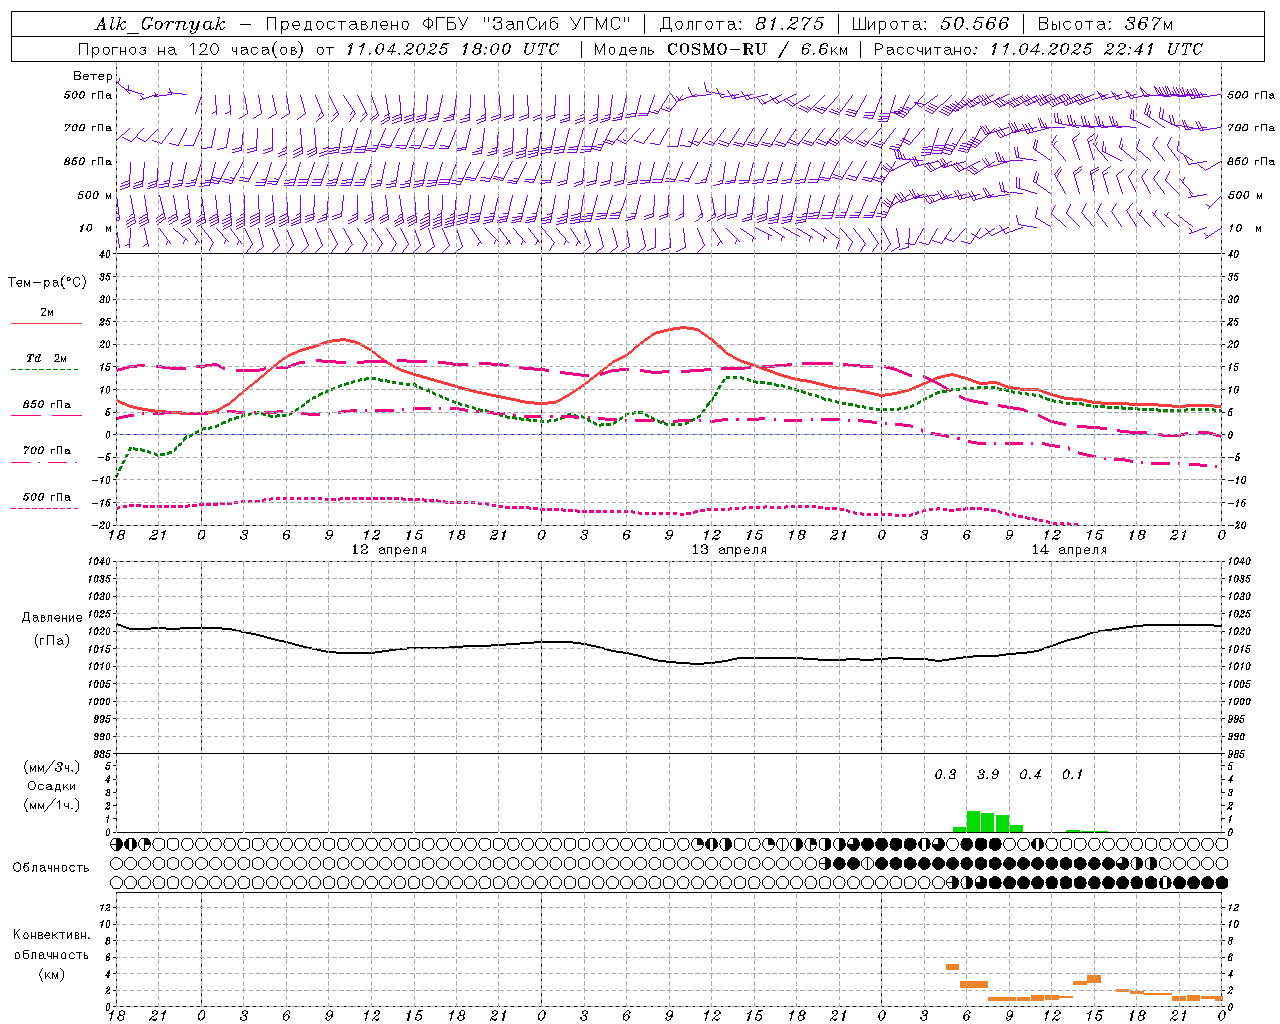Click the 'Тем-ра(°C)' axis title
Viewport: 1280px width, 1024px height.
47,283
